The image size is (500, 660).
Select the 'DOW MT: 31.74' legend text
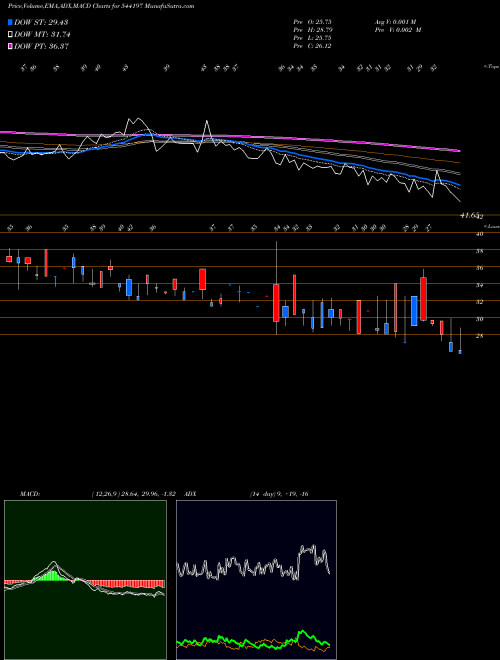click(42, 35)
